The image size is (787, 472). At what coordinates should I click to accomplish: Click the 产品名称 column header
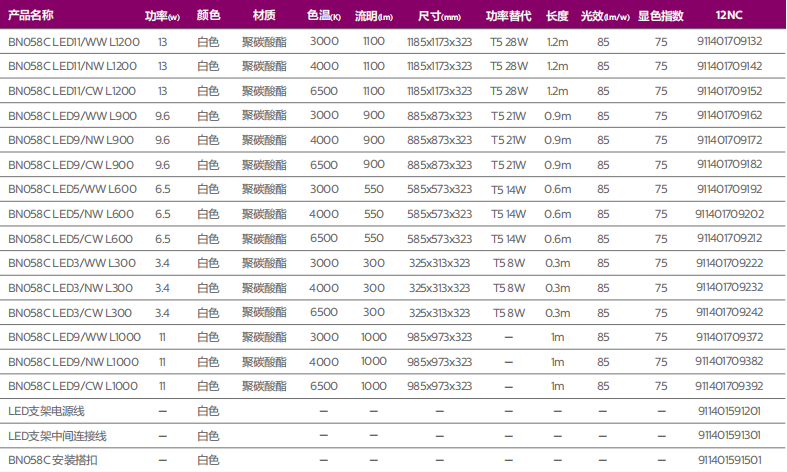[31, 15]
